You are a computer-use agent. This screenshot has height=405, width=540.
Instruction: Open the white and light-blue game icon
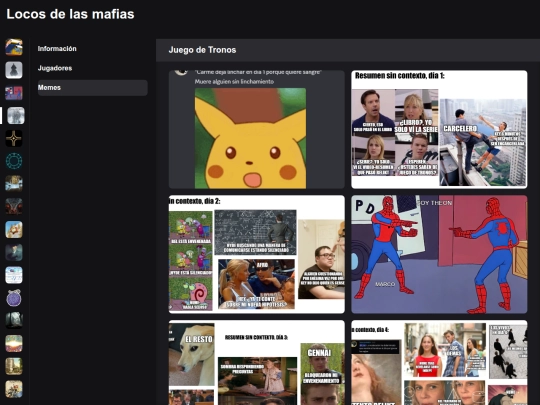[14, 275]
